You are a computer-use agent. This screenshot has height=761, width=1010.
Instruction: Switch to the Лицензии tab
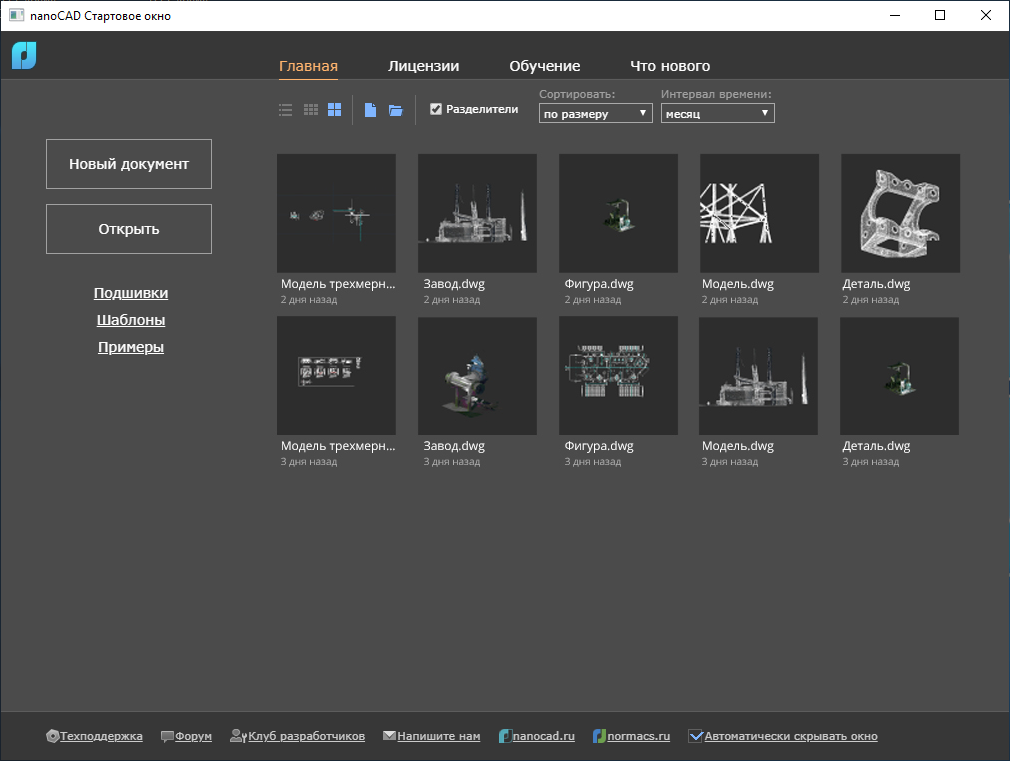pyautogui.click(x=423, y=66)
